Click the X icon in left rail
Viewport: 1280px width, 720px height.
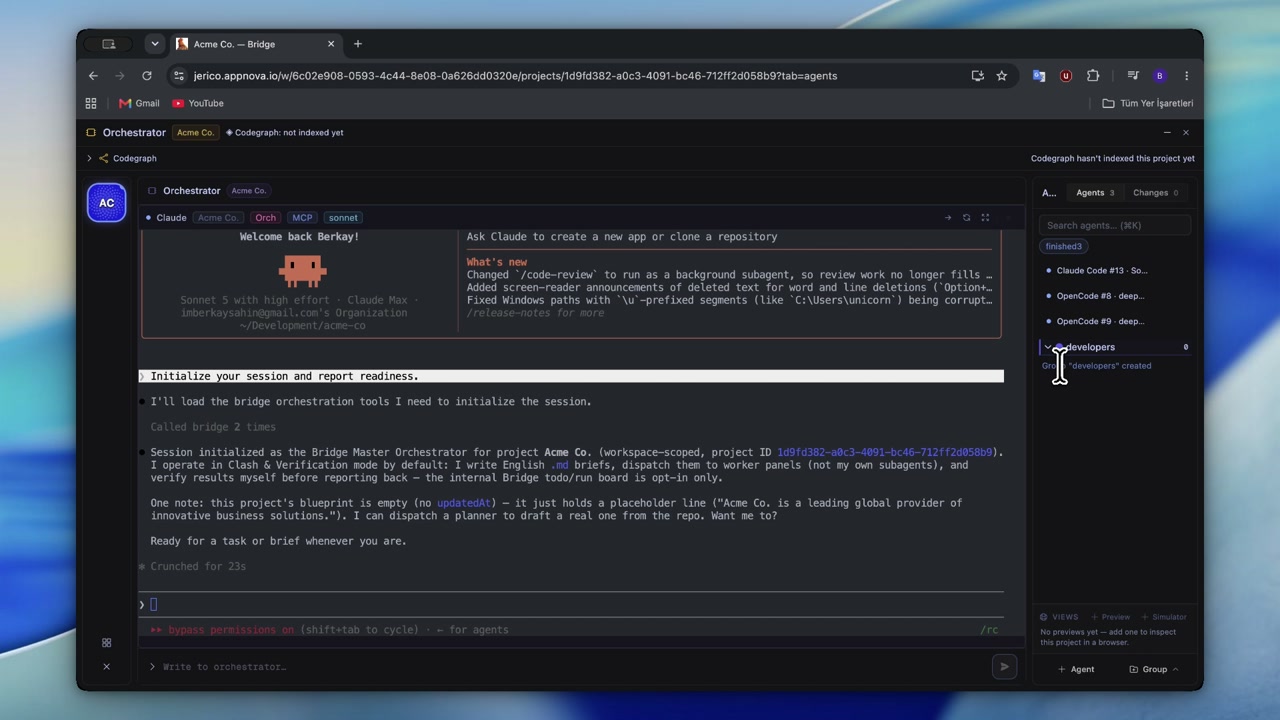coord(106,666)
